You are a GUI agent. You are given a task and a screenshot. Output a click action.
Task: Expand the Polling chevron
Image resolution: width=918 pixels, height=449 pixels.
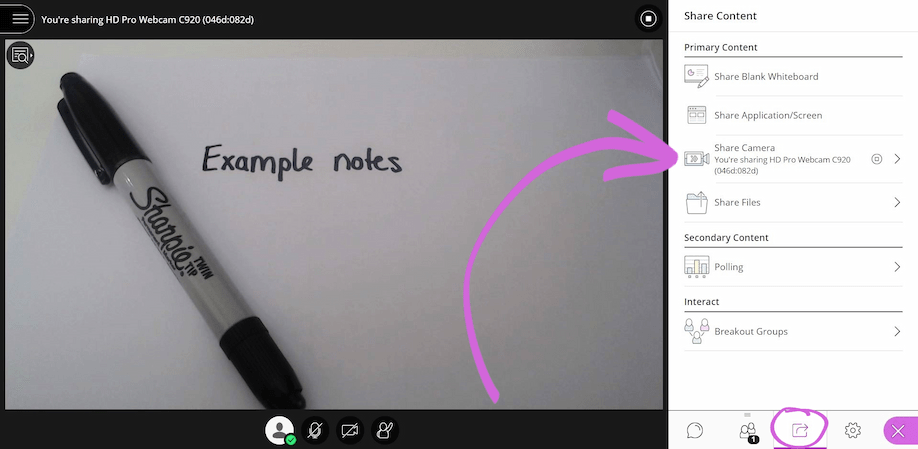pos(897,267)
